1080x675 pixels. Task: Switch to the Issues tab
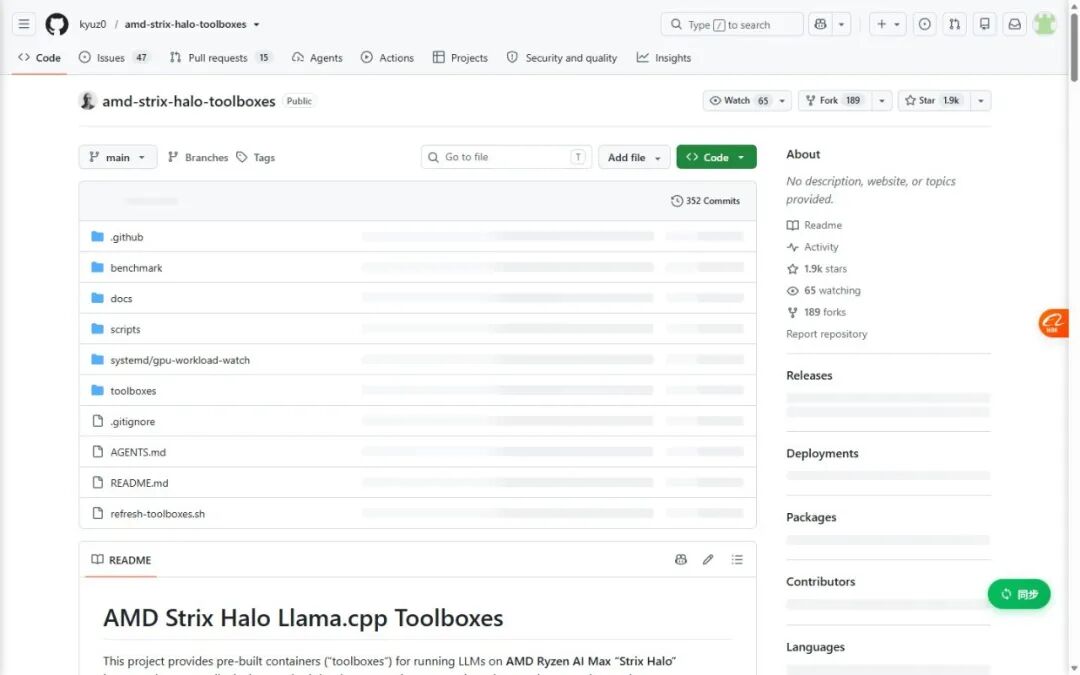[x=114, y=58]
